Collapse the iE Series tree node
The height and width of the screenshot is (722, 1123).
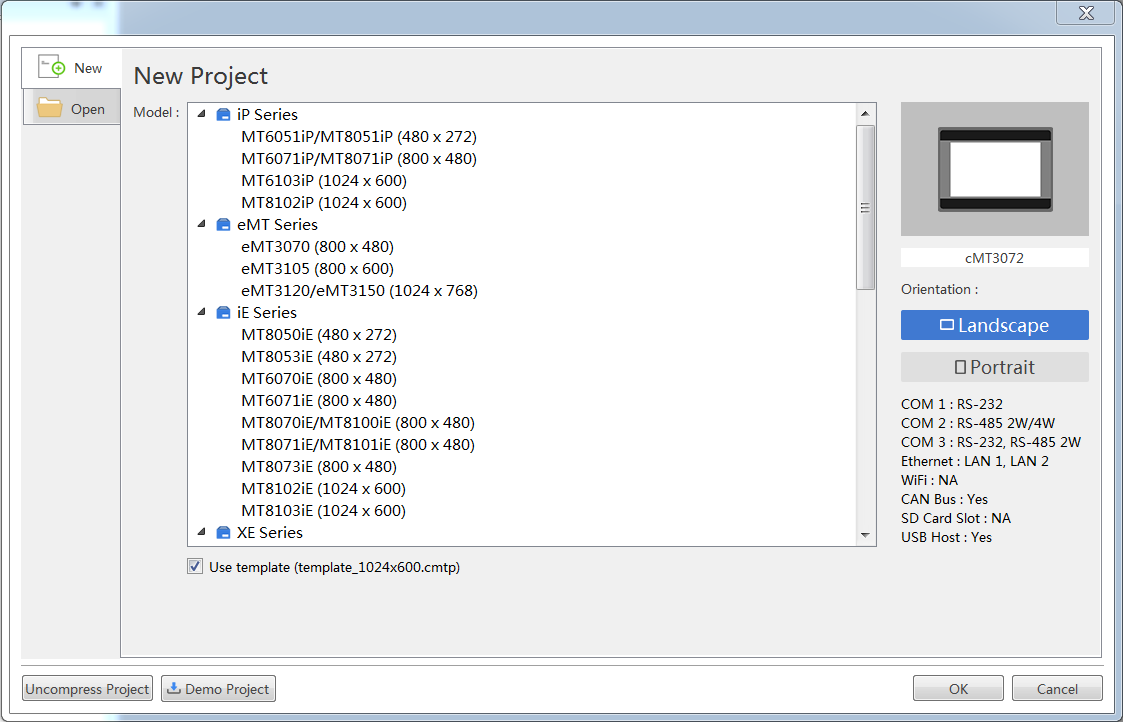202,312
